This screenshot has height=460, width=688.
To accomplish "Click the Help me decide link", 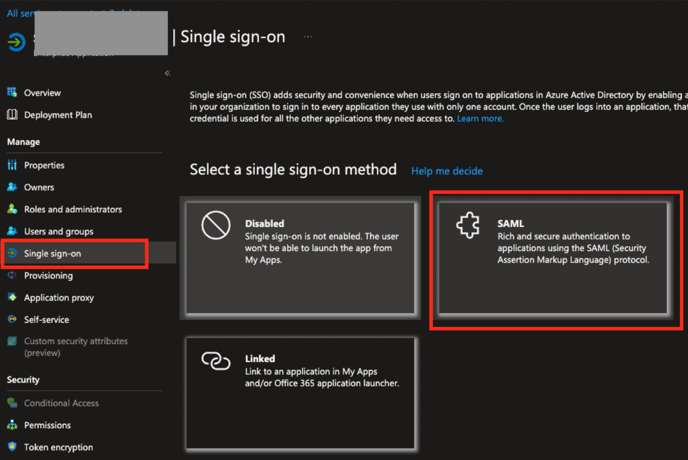I will tap(447, 171).
